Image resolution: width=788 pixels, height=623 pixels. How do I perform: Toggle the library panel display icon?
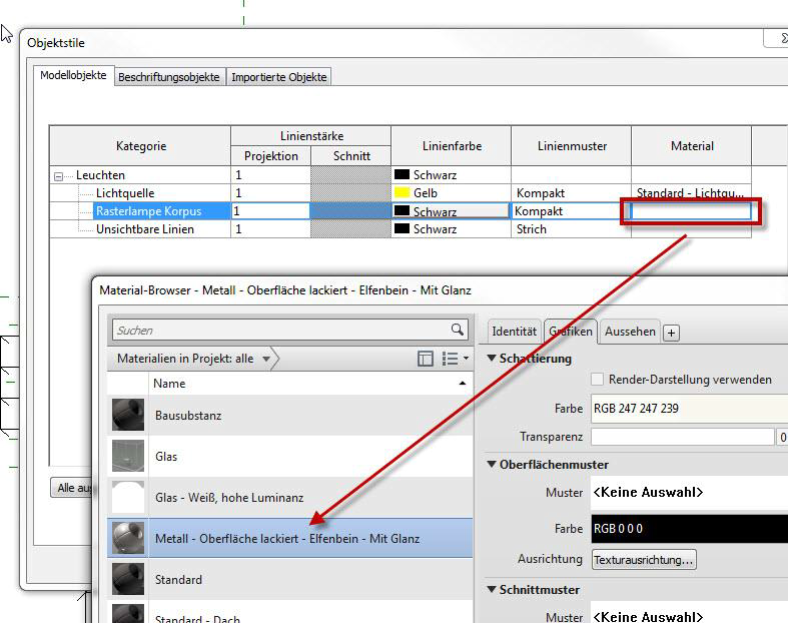click(425, 359)
